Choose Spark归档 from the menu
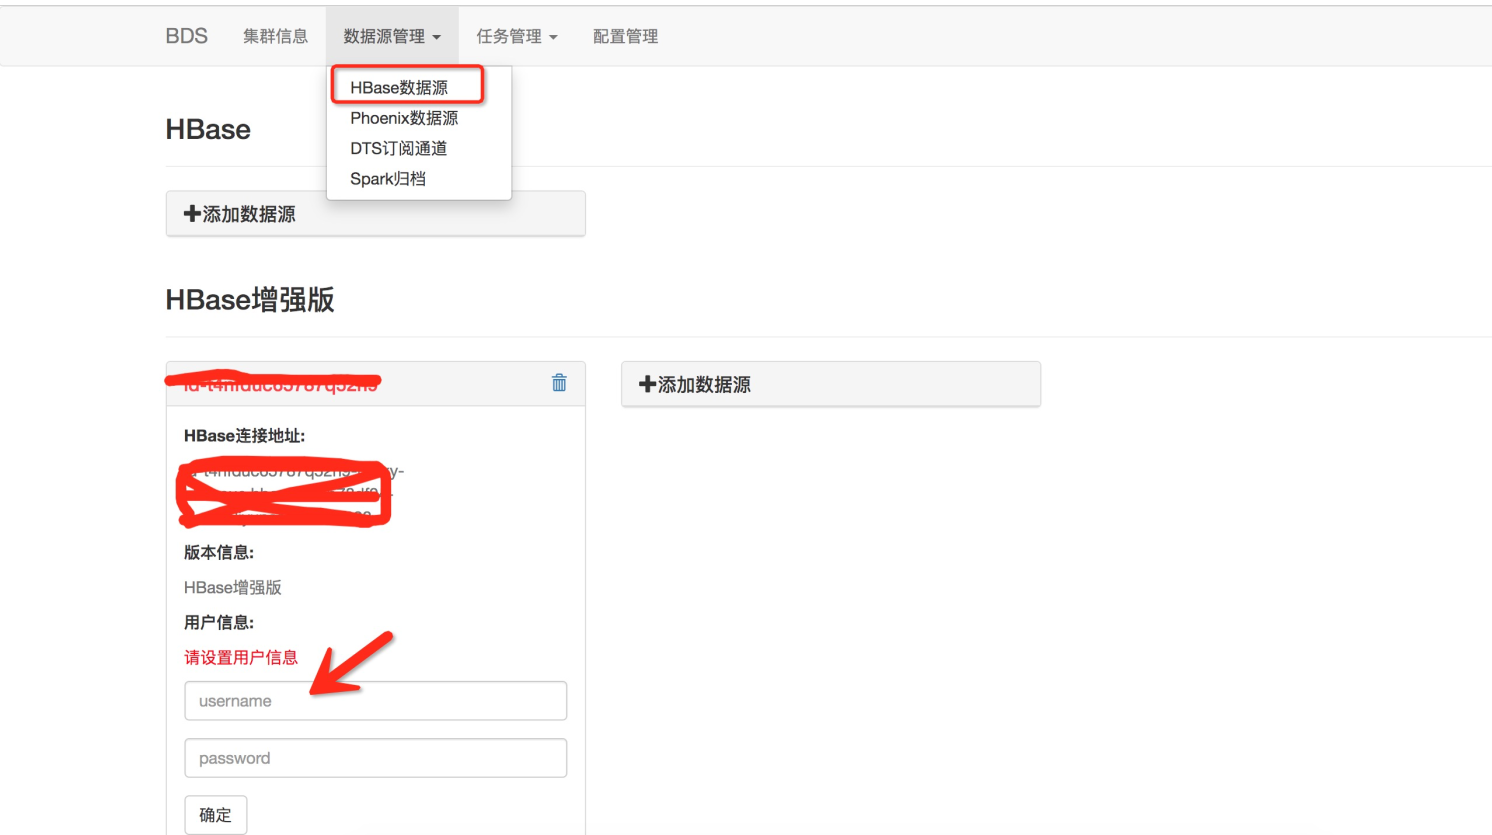 click(x=388, y=179)
